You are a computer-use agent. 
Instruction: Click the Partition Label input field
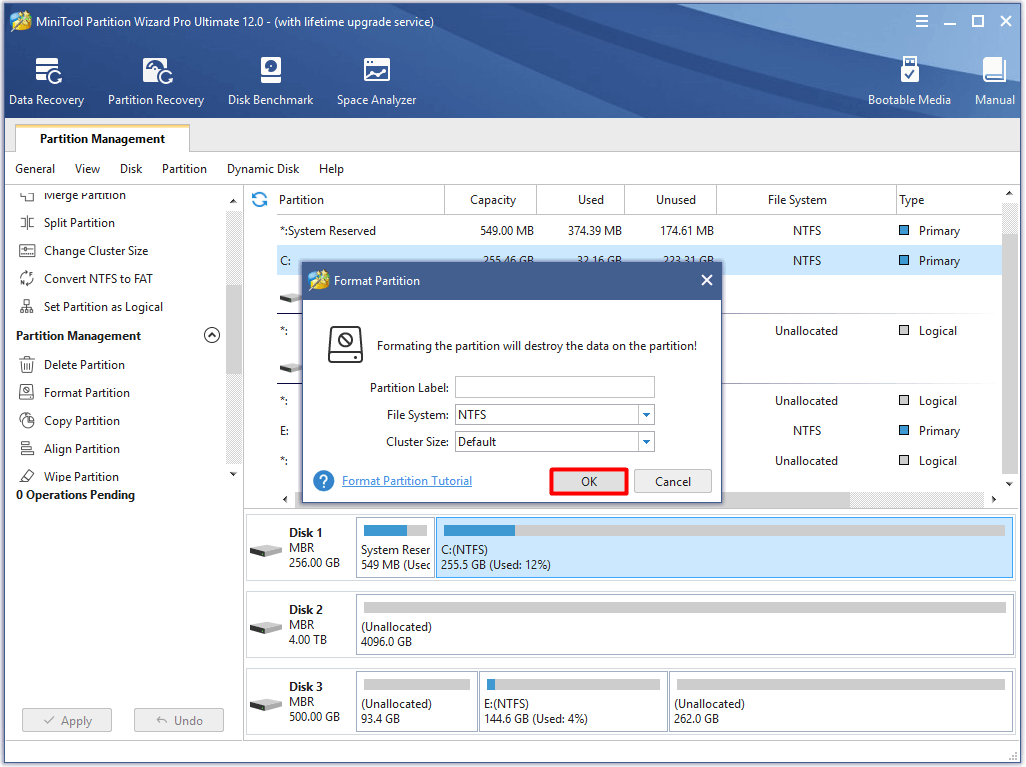coord(554,387)
